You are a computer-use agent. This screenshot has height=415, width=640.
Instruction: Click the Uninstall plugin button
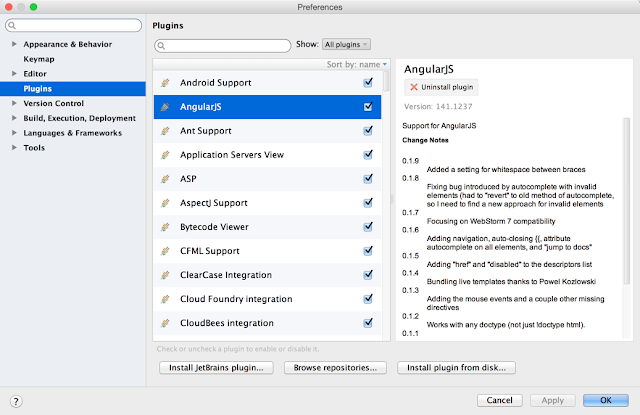443,88
